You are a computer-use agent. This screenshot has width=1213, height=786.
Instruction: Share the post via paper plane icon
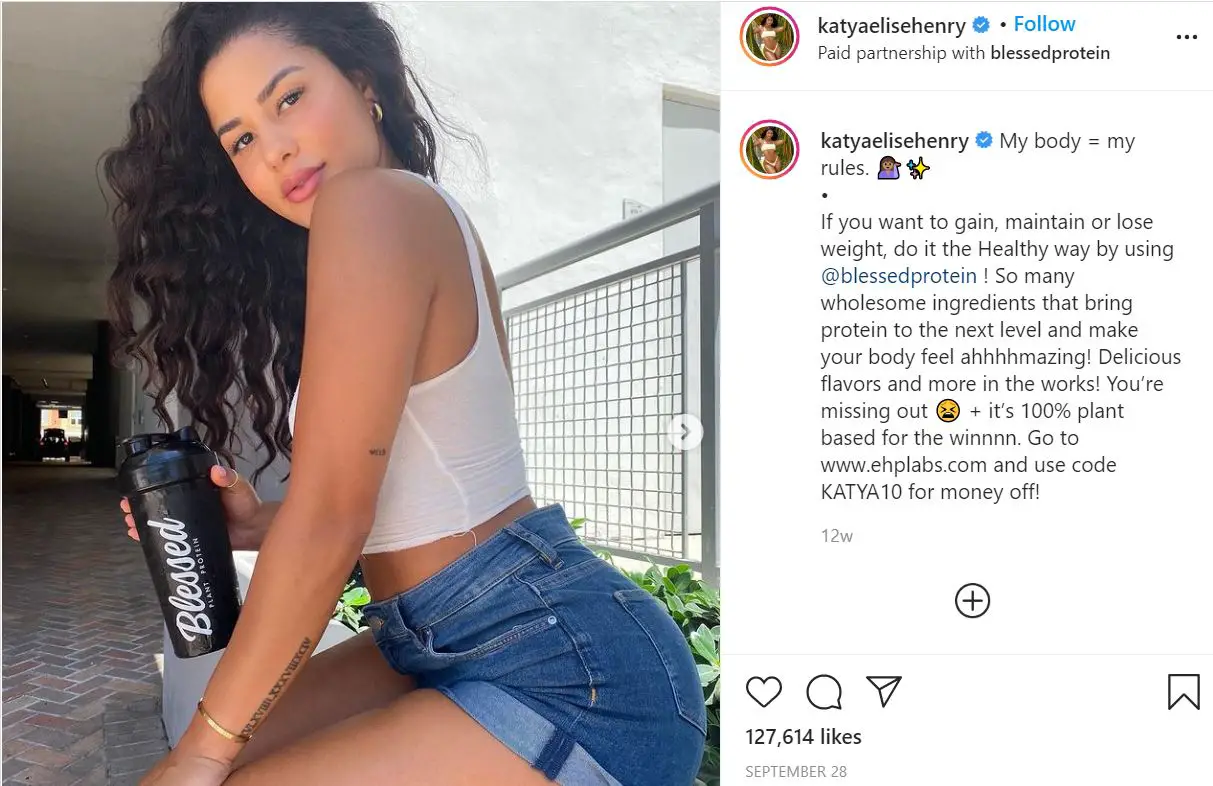click(x=884, y=691)
